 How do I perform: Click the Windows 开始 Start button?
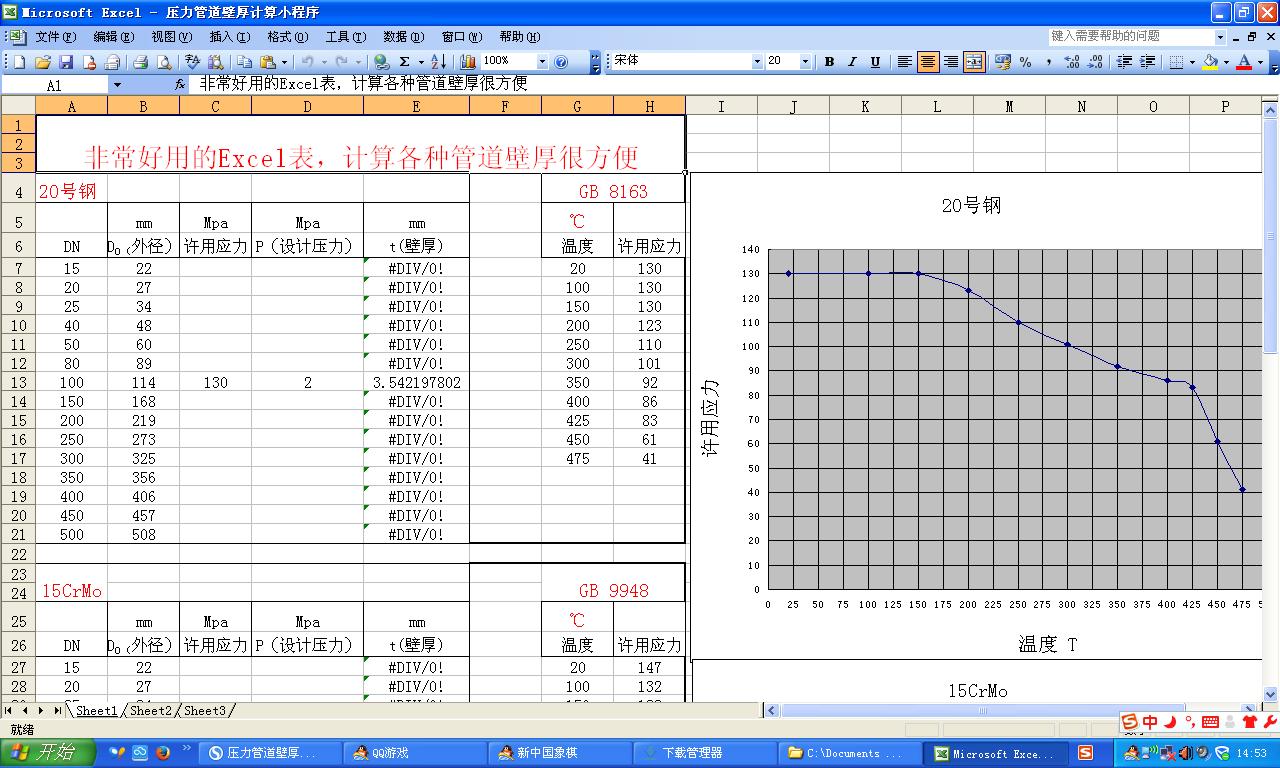click(48, 753)
